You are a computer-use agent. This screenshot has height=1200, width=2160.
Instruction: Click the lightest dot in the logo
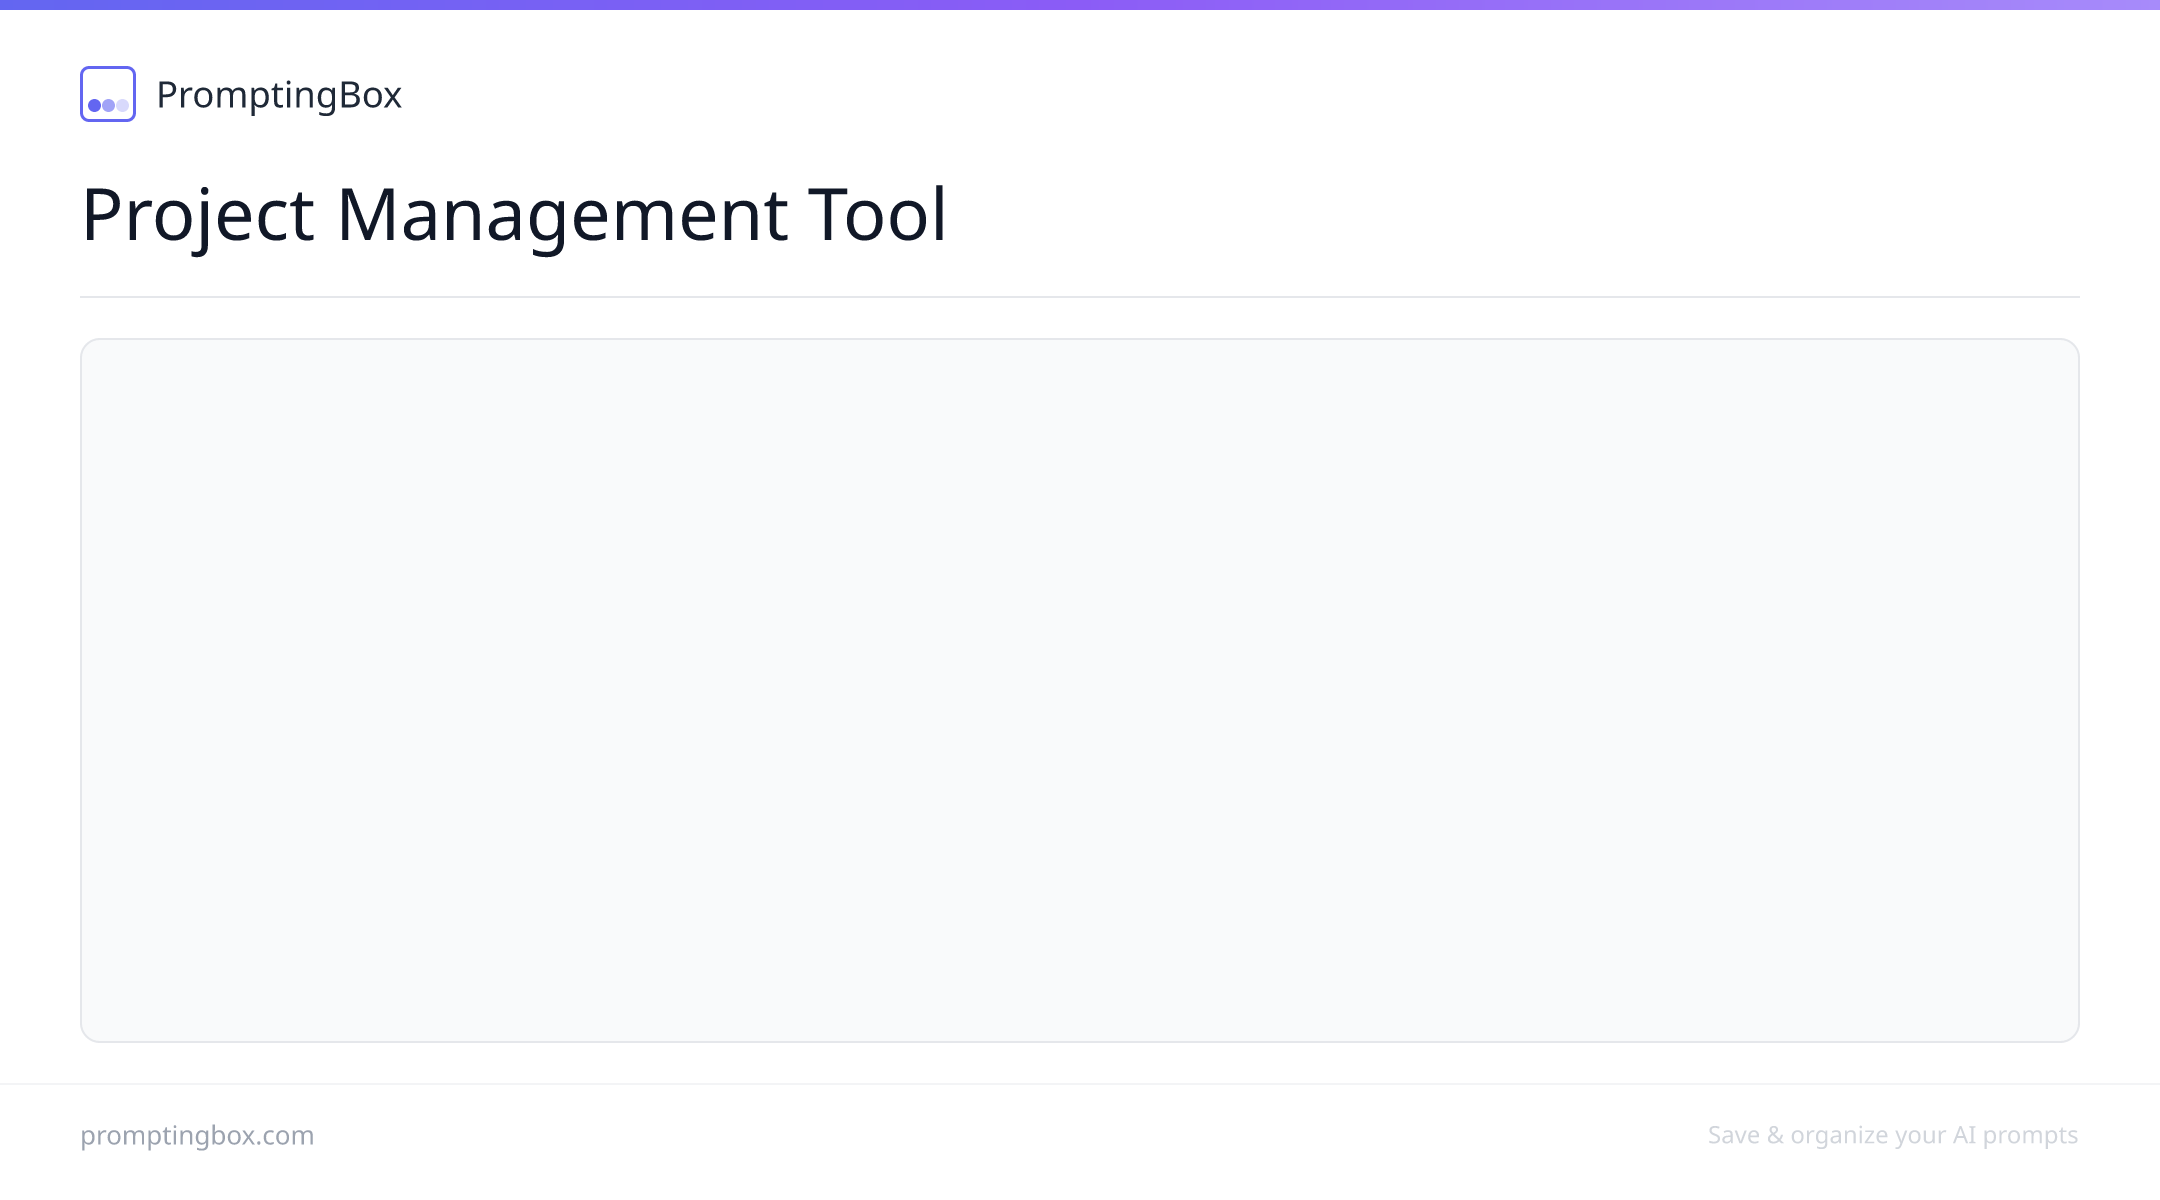pos(122,105)
